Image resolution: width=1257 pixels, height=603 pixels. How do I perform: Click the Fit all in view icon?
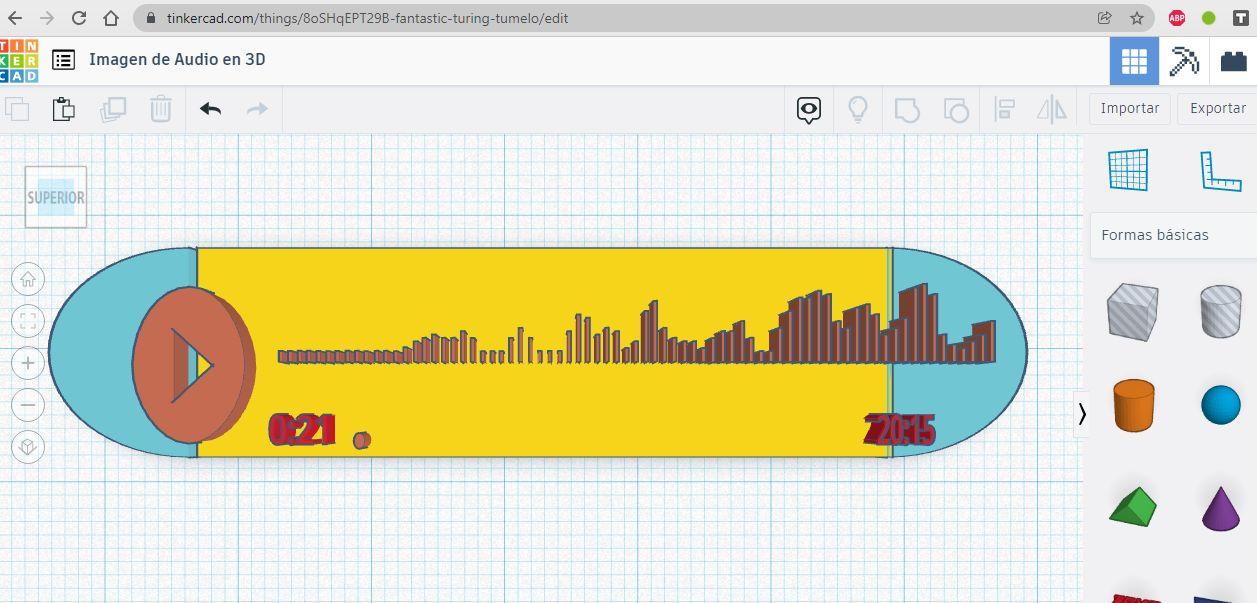[28, 321]
